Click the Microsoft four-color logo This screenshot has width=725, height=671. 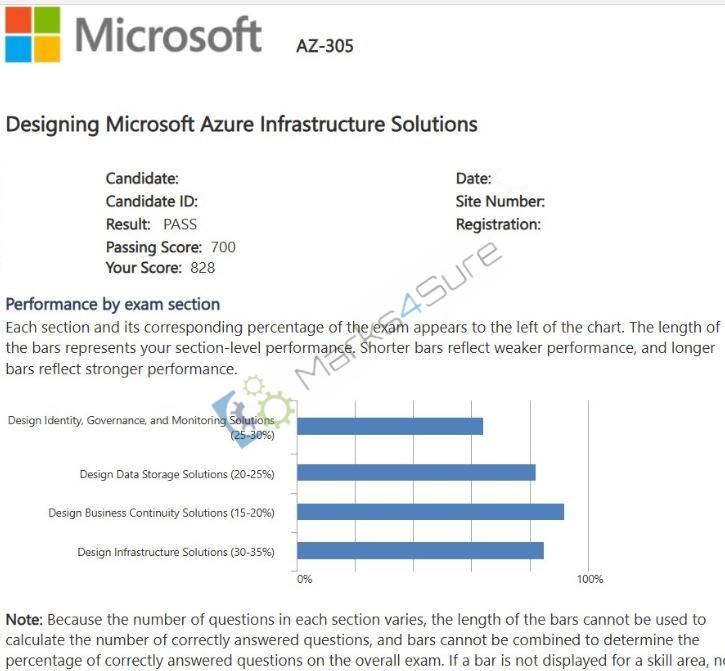(x=33, y=35)
